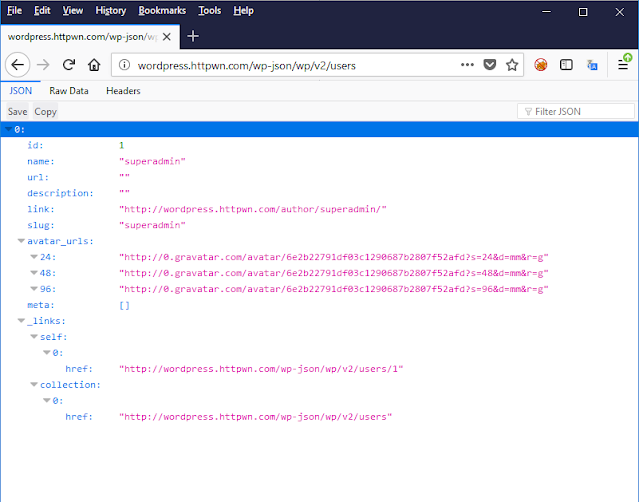Collapse the 96 avatar entry
This screenshot has height=502, width=639.
[x=34, y=288]
